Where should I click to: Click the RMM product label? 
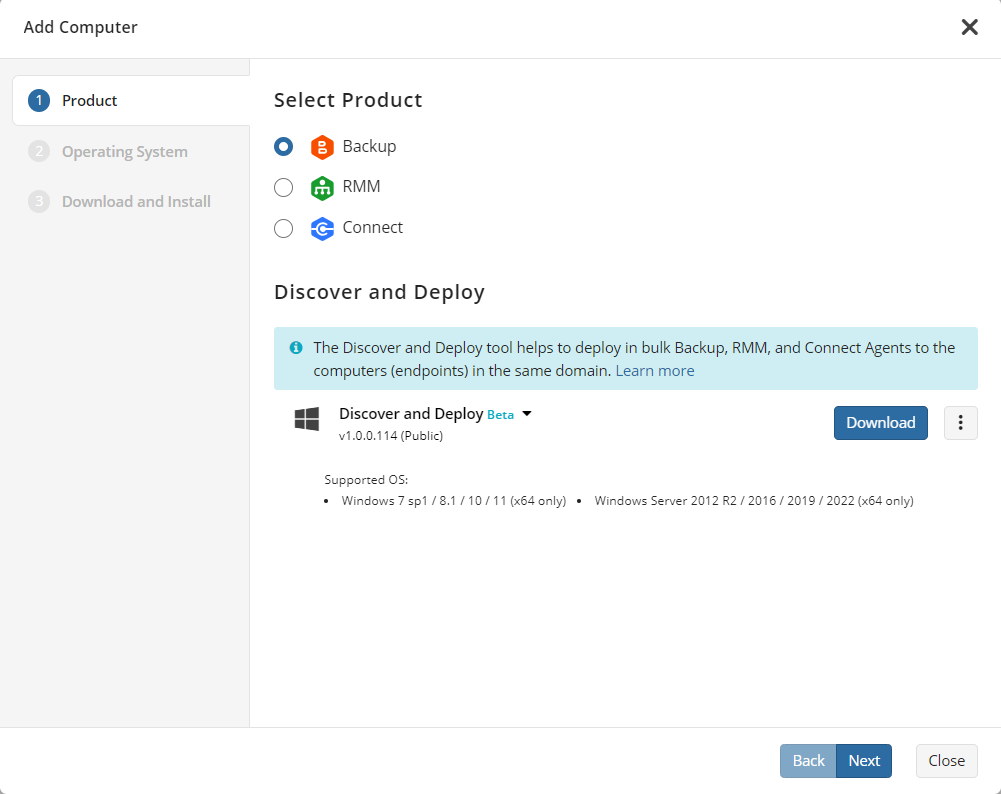tap(361, 186)
